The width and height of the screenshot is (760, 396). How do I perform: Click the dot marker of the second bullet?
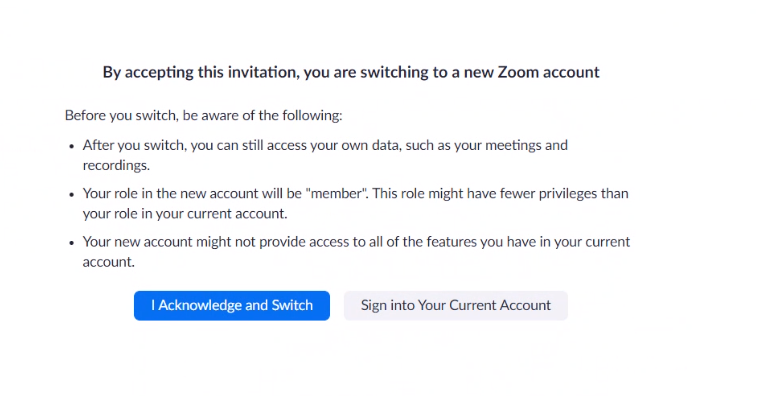pyautogui.click(x=72, y=194)
